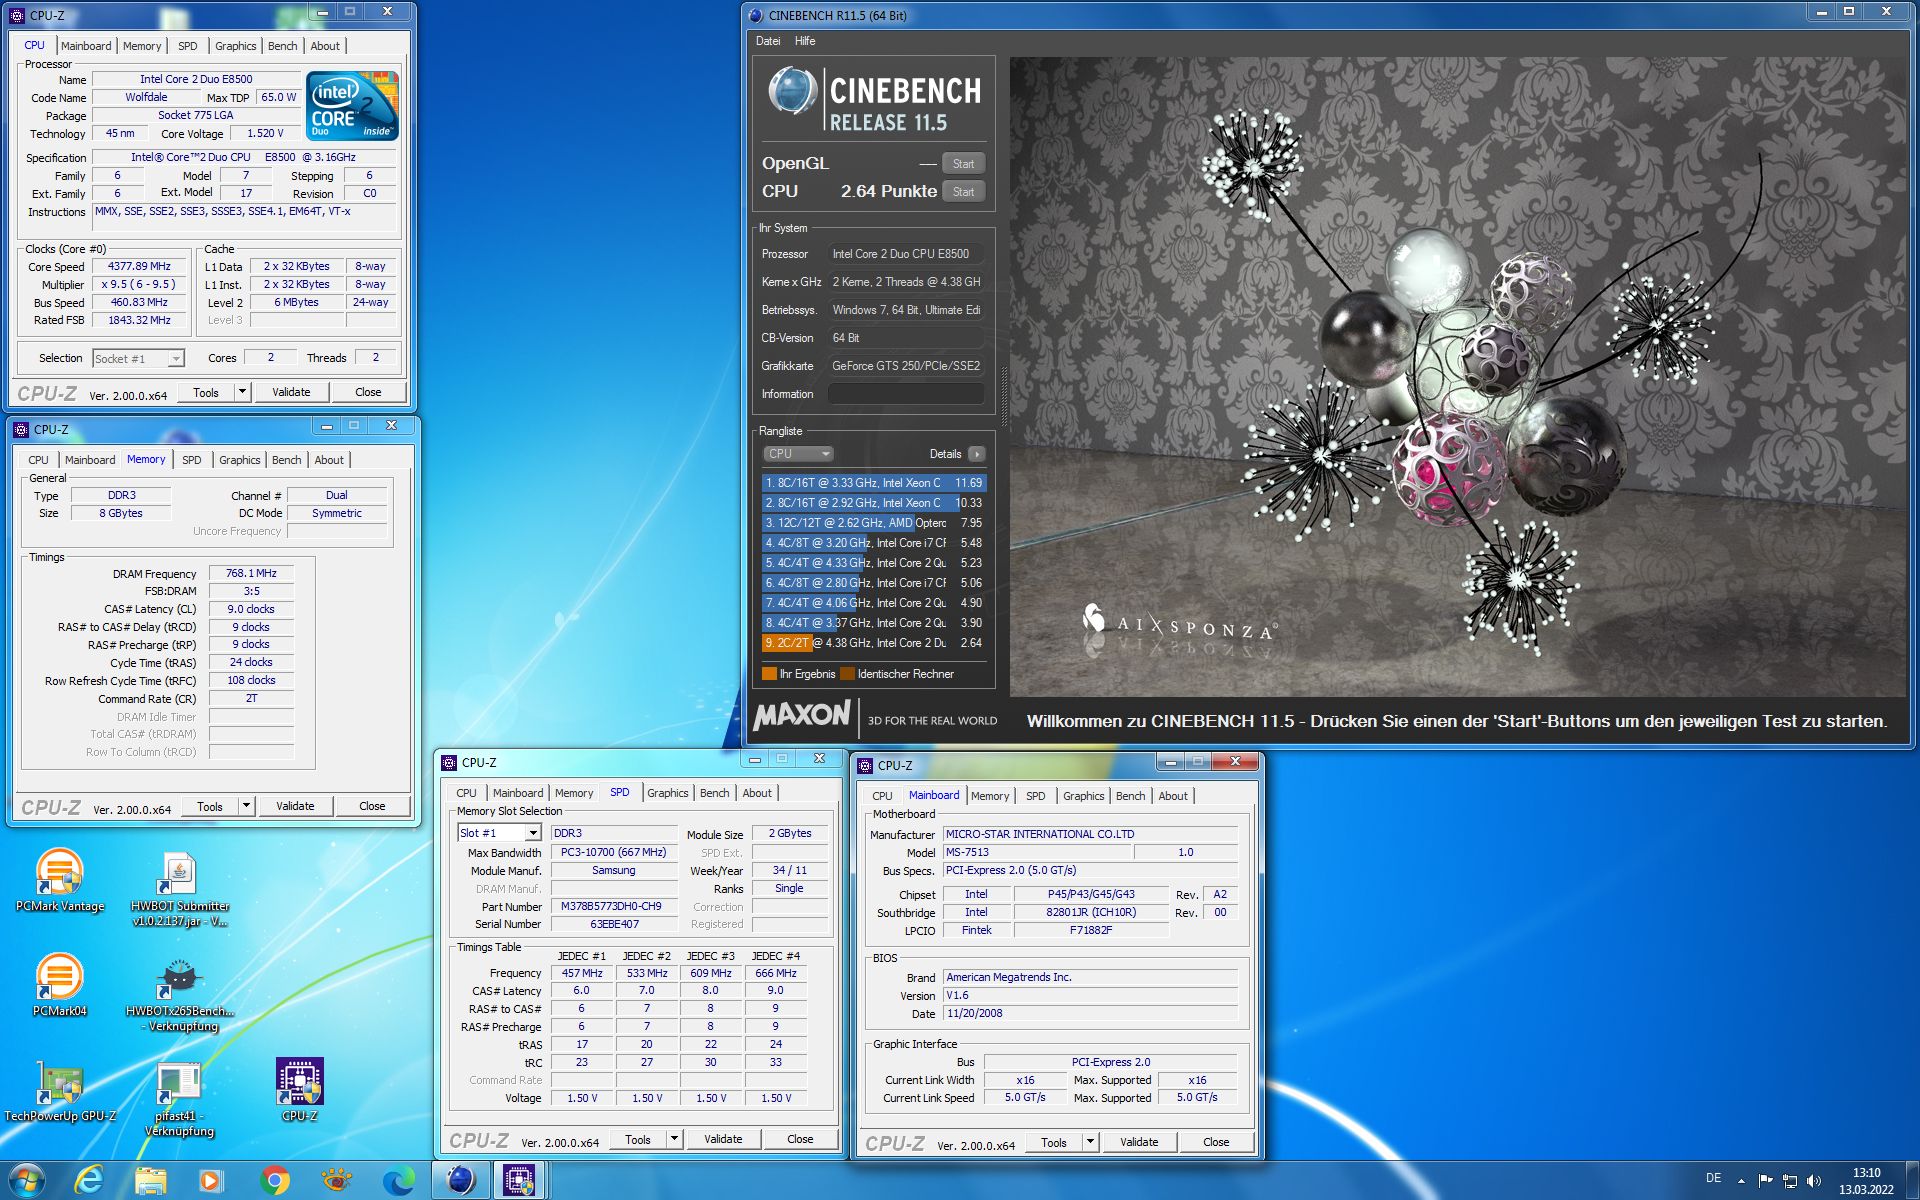Open Socket #1 selection dropdown
This screenshot has height=1200, width=1920.
point(138,358)
